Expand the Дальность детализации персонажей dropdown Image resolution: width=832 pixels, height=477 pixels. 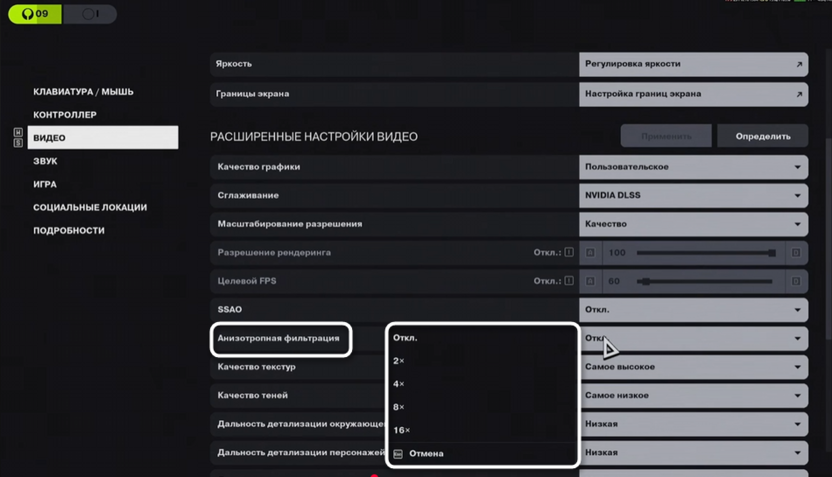point(694,453)
